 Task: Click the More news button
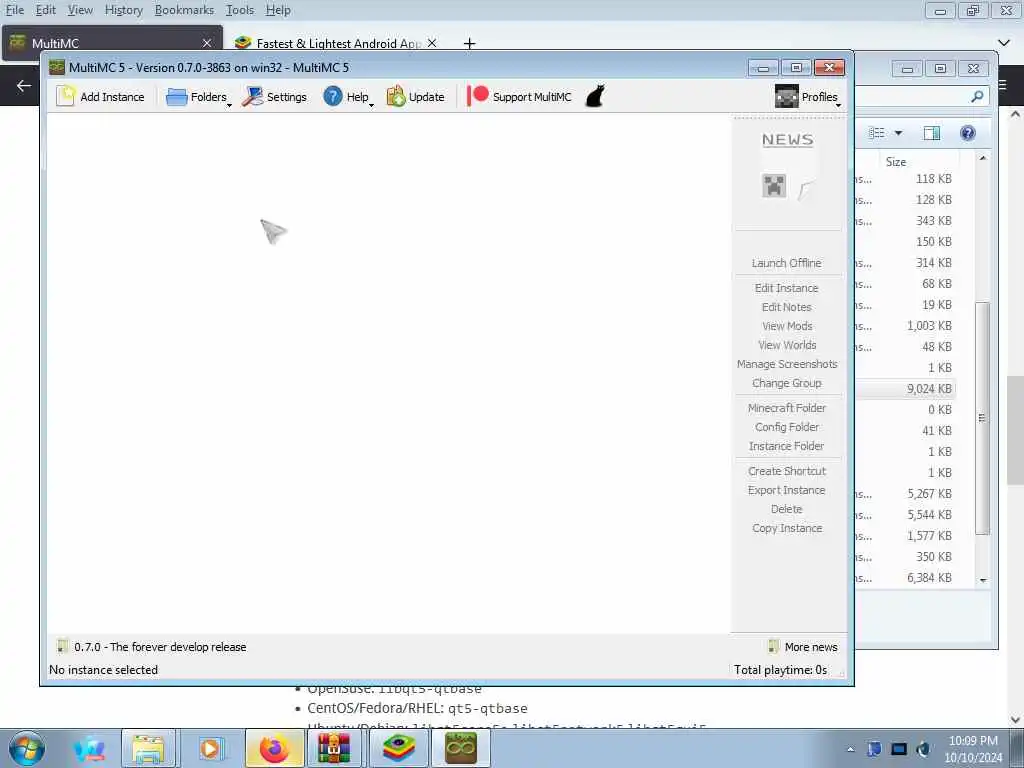pos(803,647)
